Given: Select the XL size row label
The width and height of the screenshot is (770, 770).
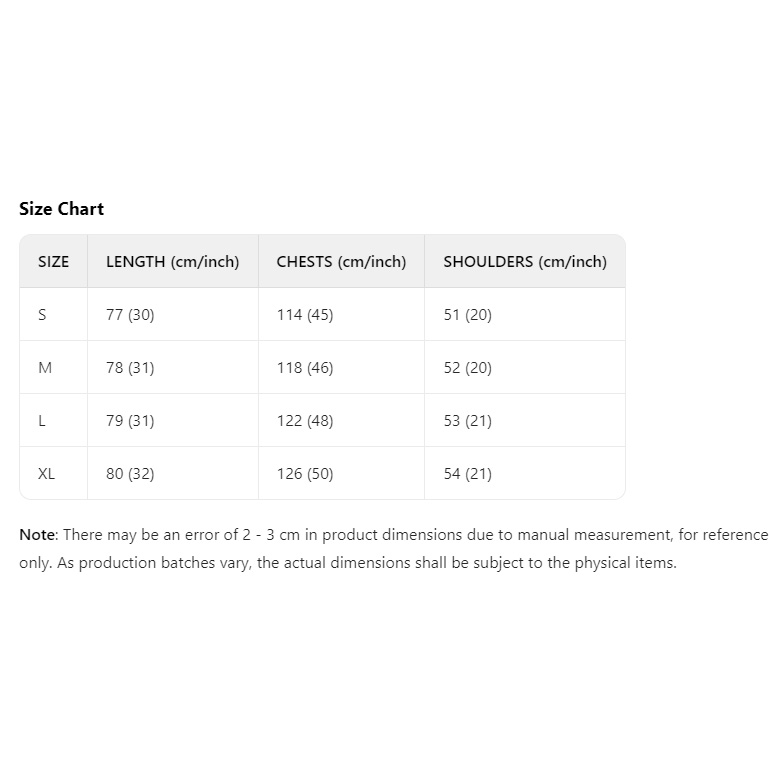Looking at the screenshot, I should 47,473.
